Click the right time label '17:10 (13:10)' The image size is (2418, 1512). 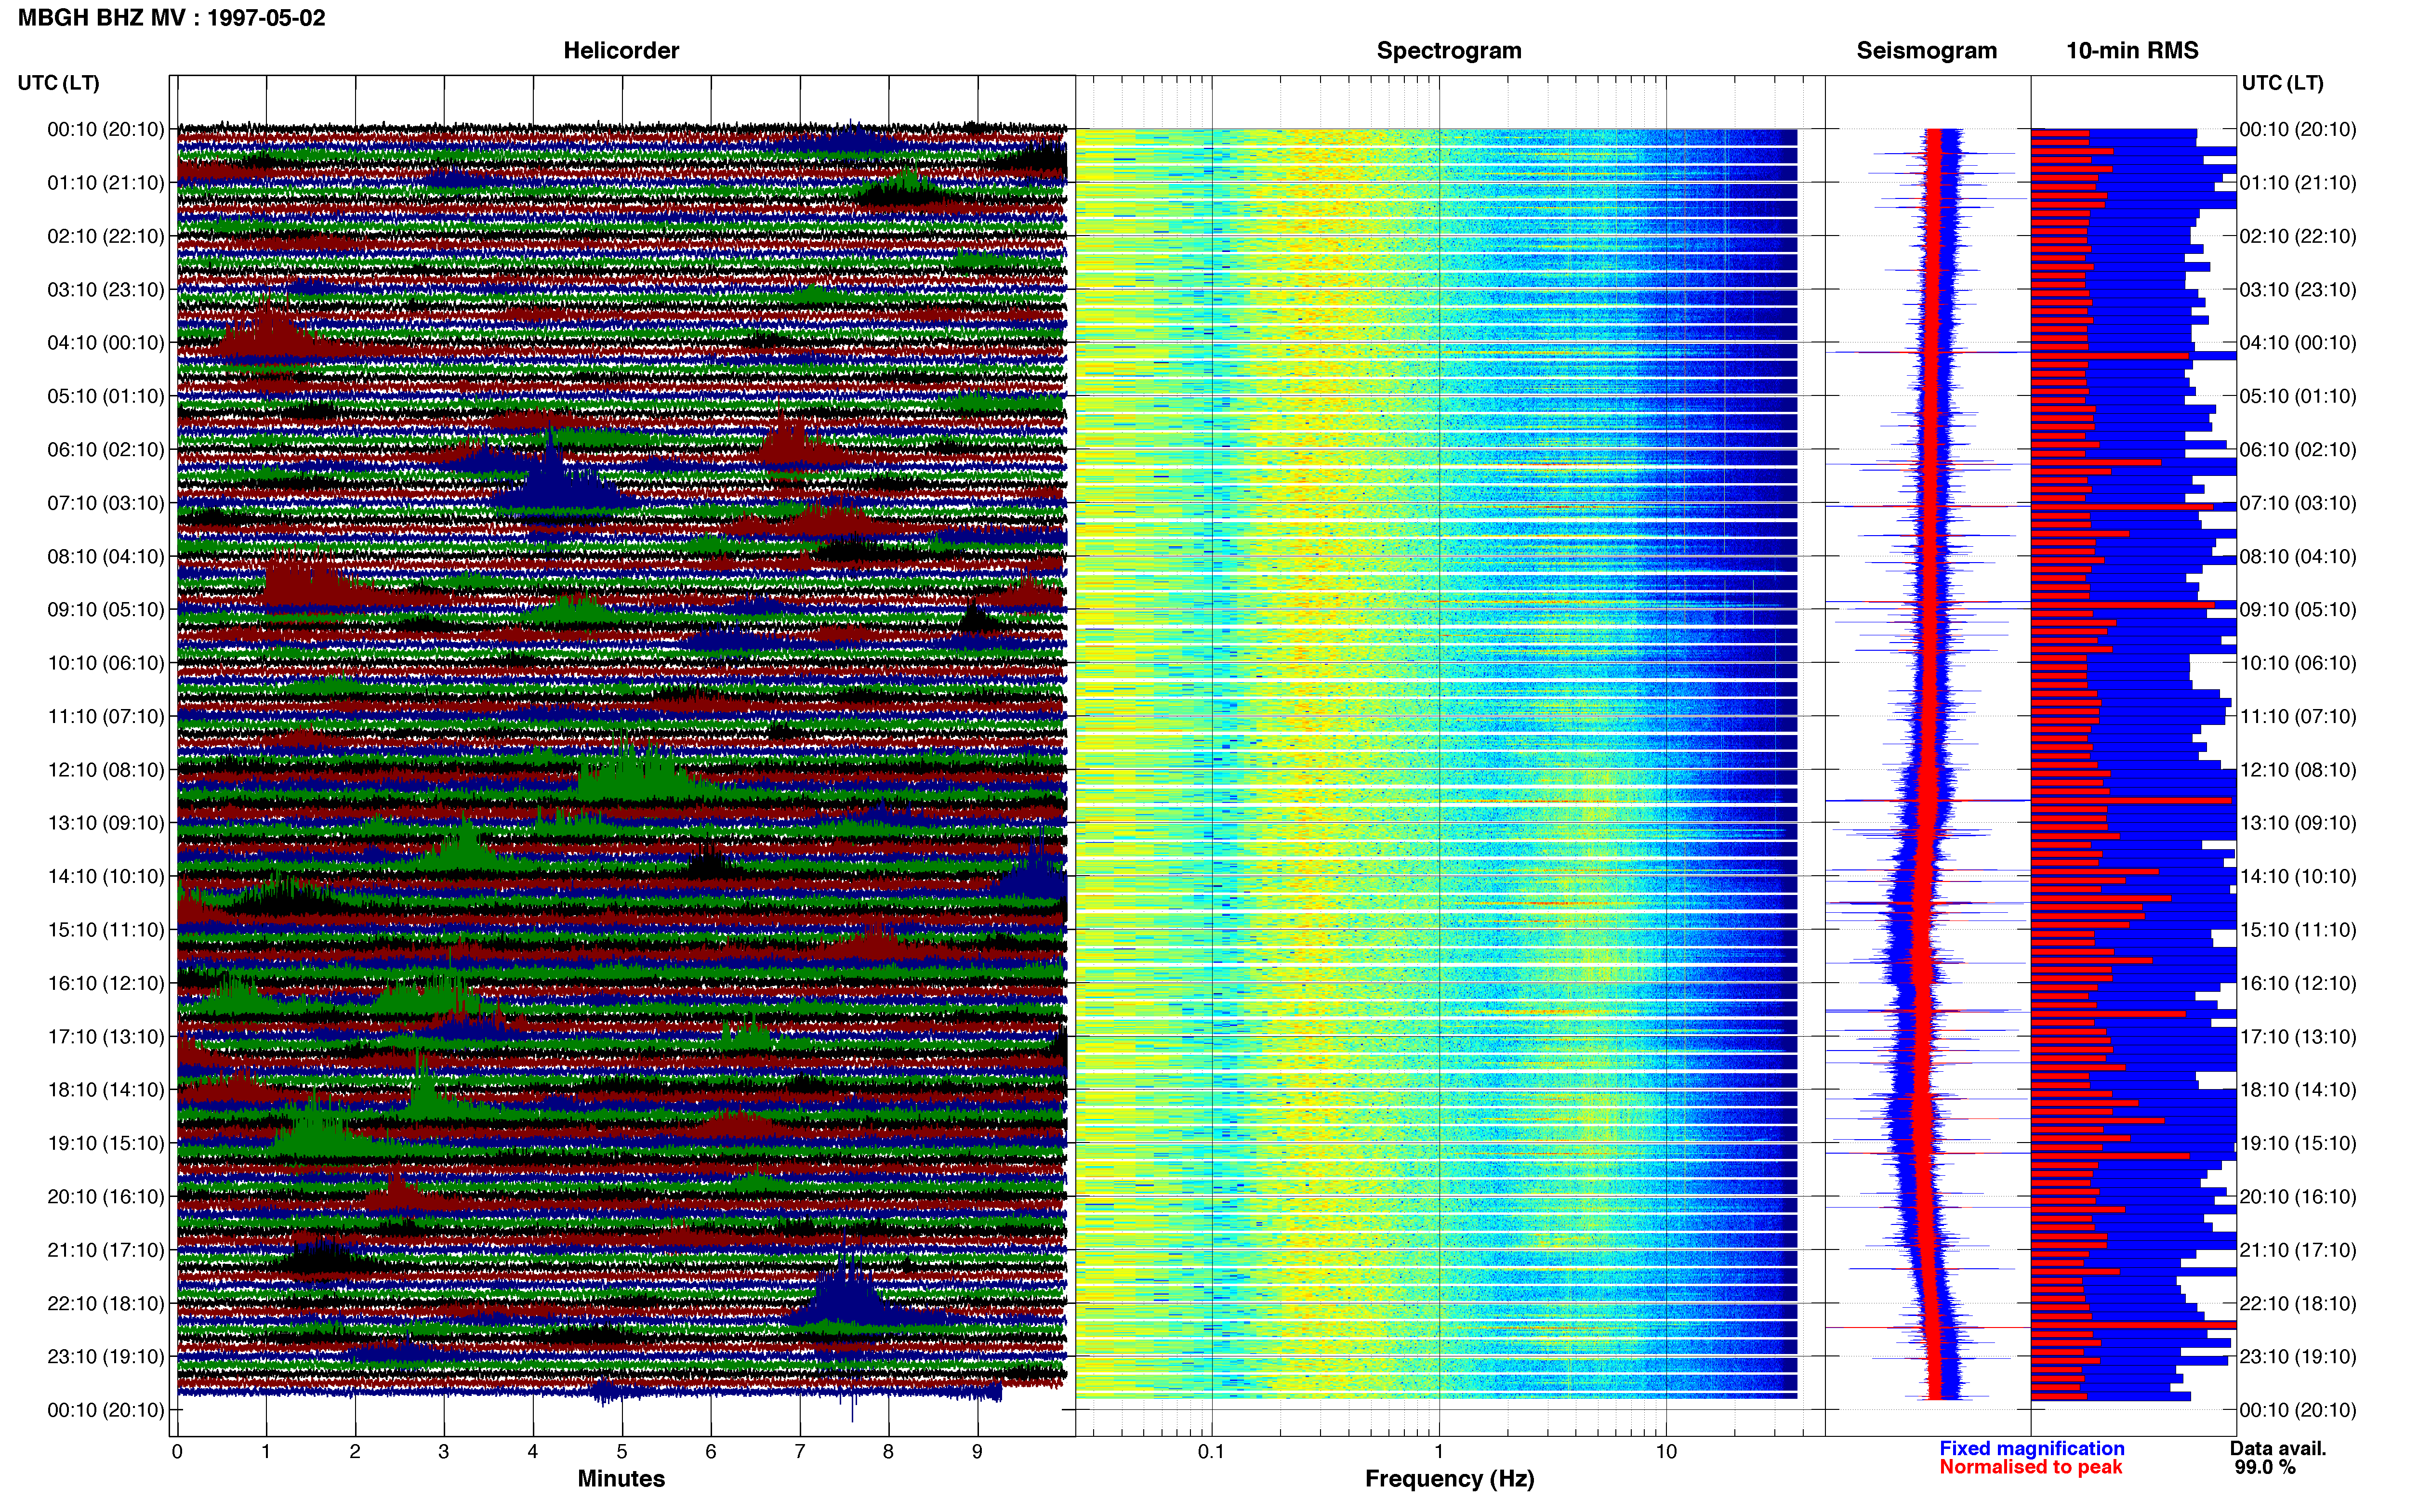click(2298, 1037)
